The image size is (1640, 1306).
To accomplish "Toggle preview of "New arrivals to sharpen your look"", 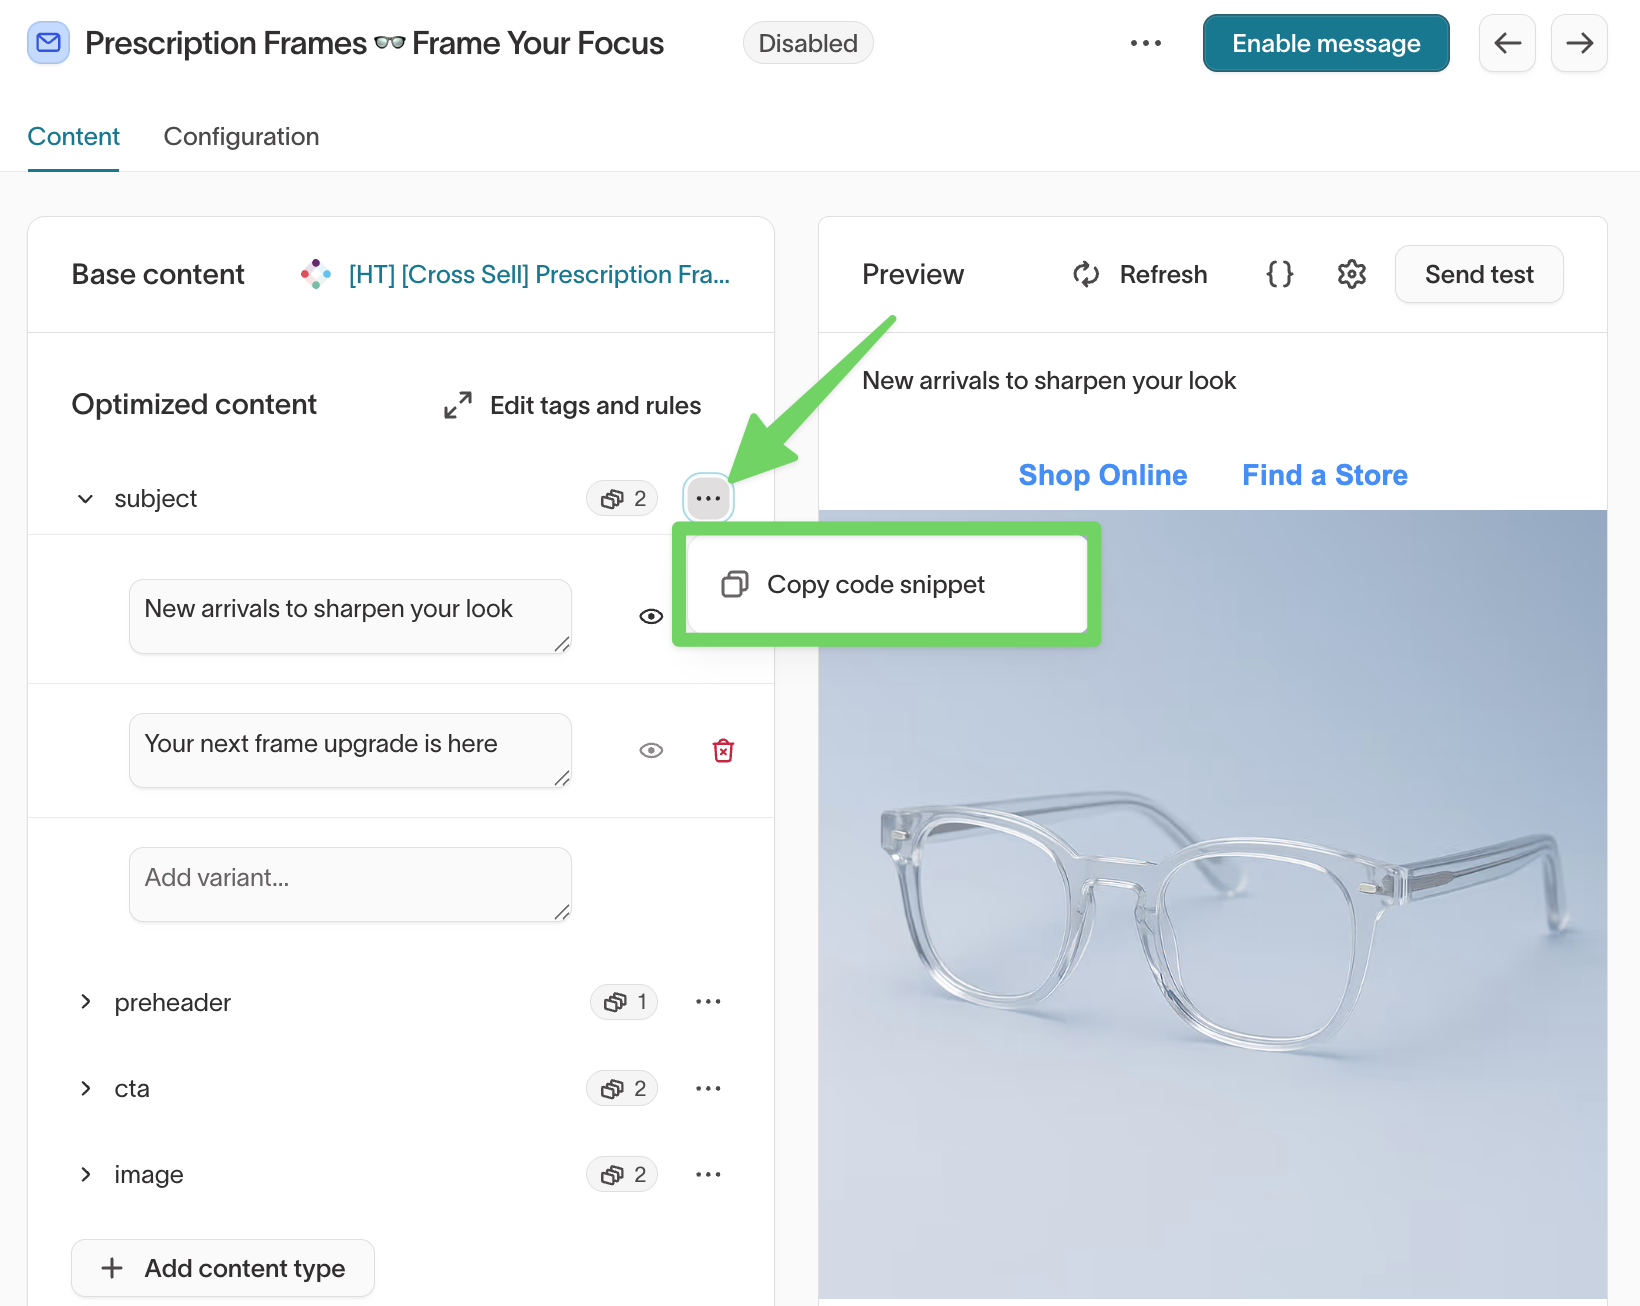I will click(650, 616).
